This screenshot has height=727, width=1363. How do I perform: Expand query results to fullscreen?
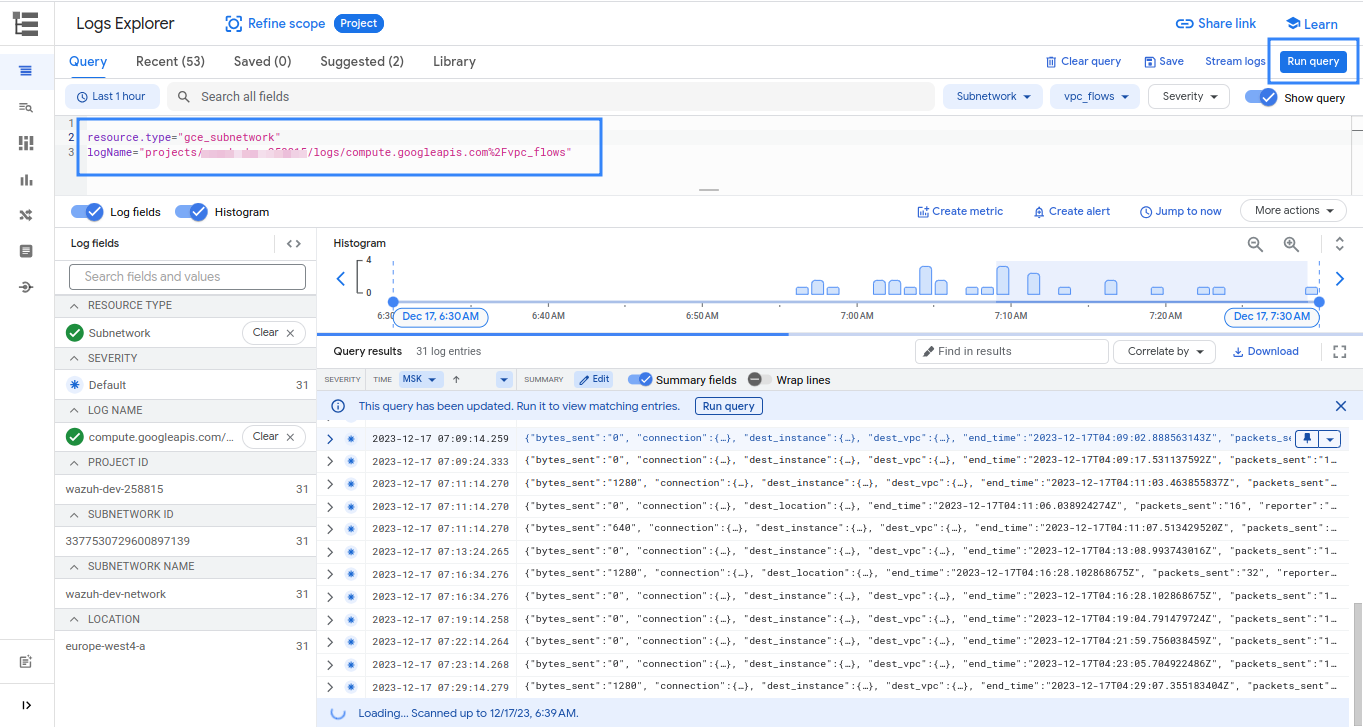click(1339, 351)
